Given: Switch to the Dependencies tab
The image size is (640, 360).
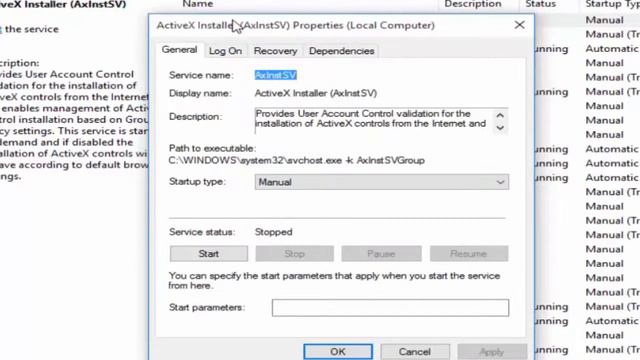Looking at the screenshot, I should 342,51.
